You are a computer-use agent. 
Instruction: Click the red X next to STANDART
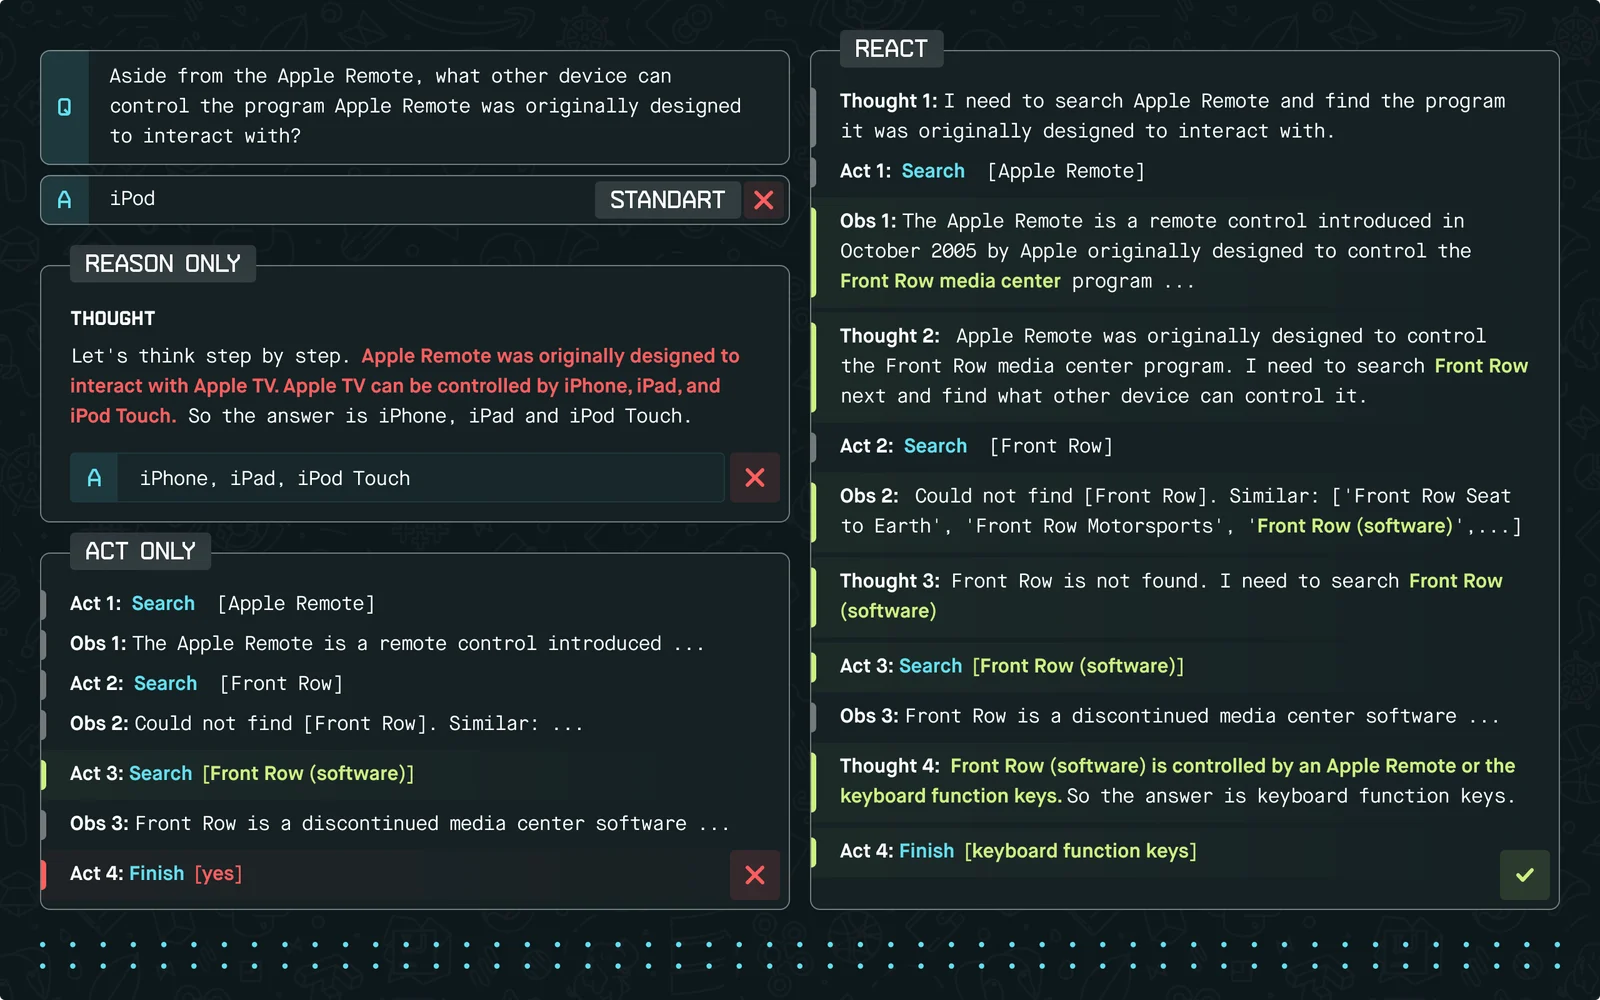(764, 200)
